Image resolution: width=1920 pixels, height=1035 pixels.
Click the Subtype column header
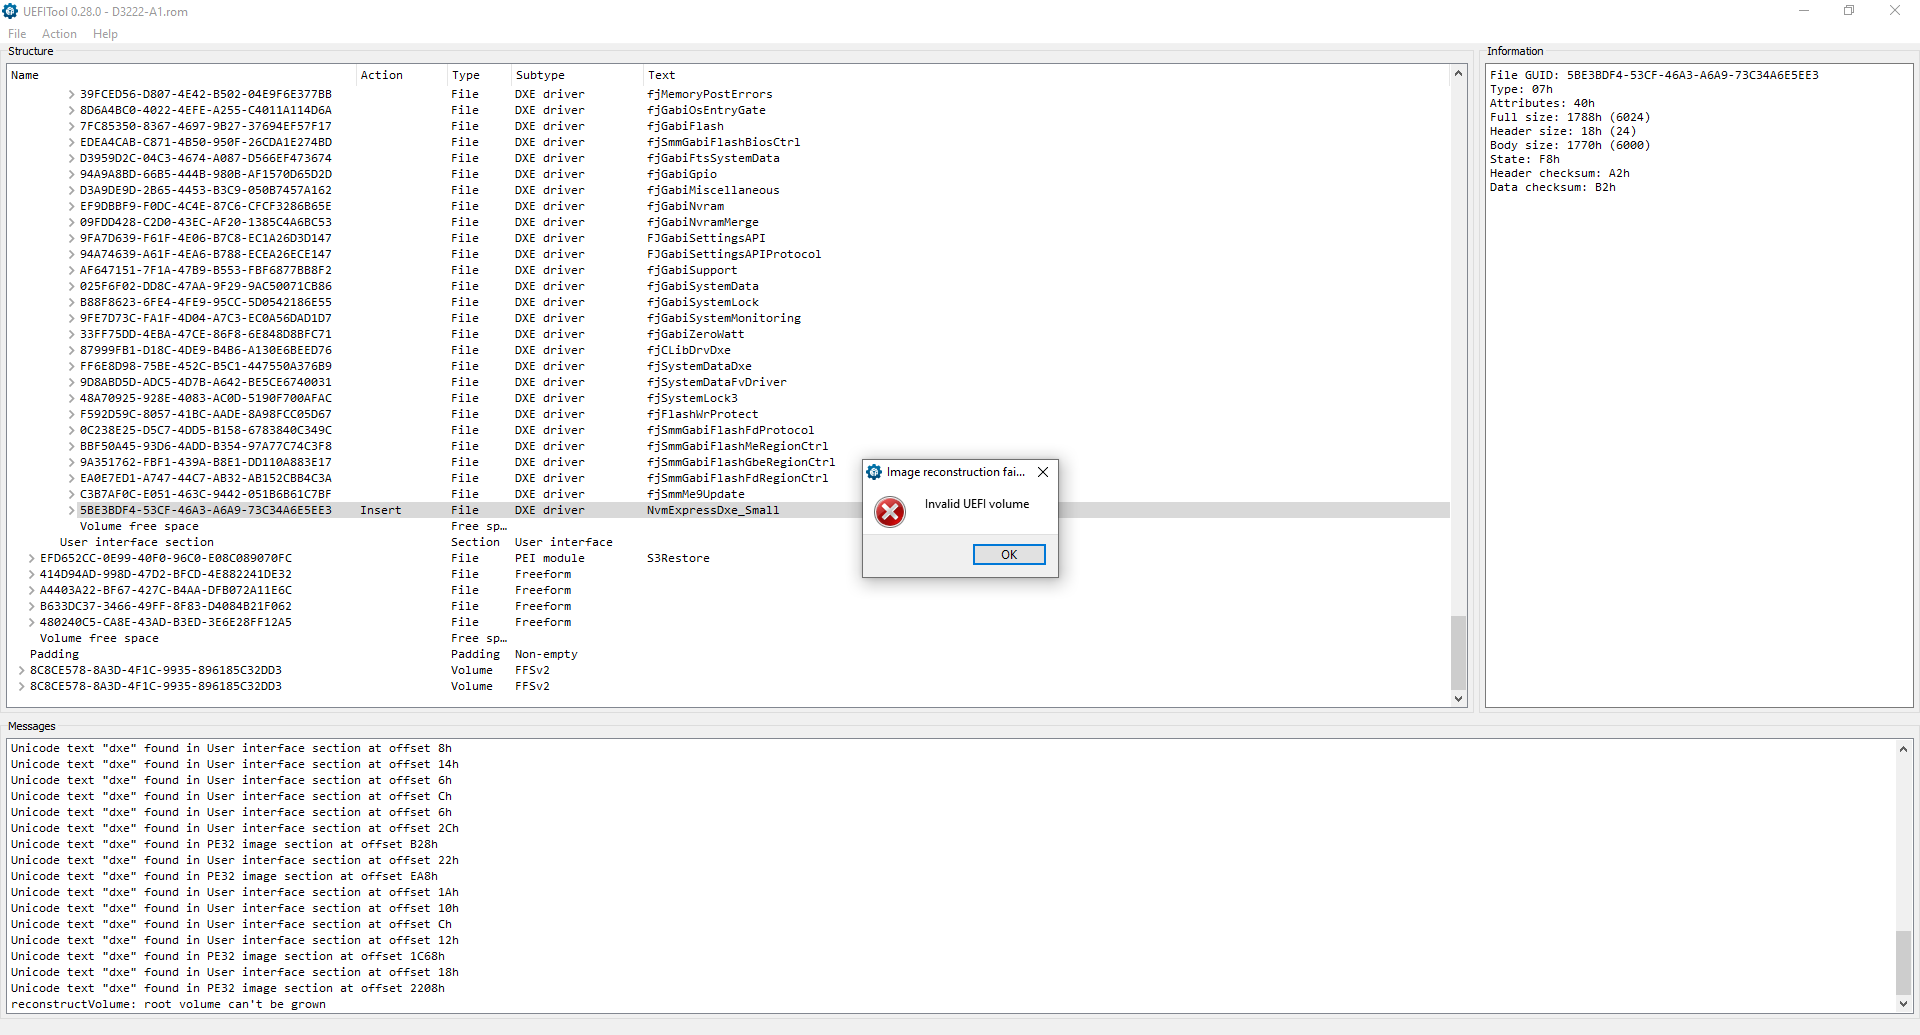[x=577, y=75]
